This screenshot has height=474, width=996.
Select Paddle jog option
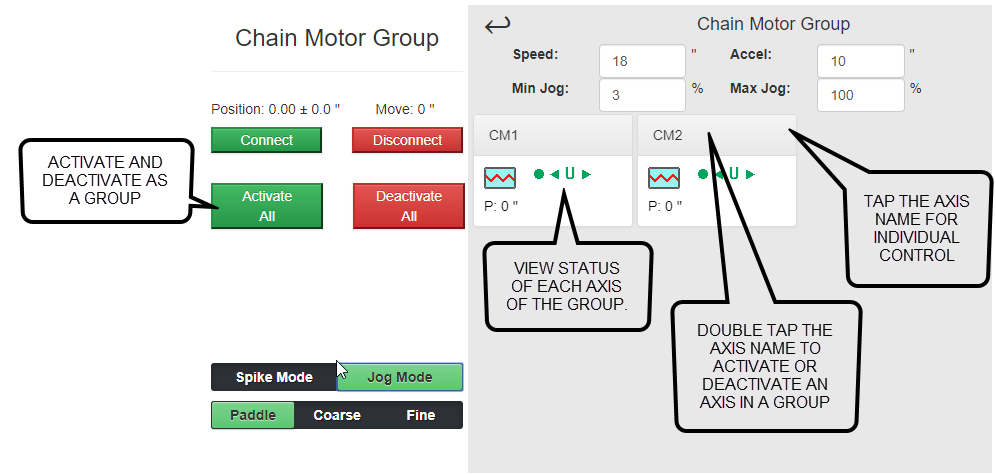(x=253, y=415)
